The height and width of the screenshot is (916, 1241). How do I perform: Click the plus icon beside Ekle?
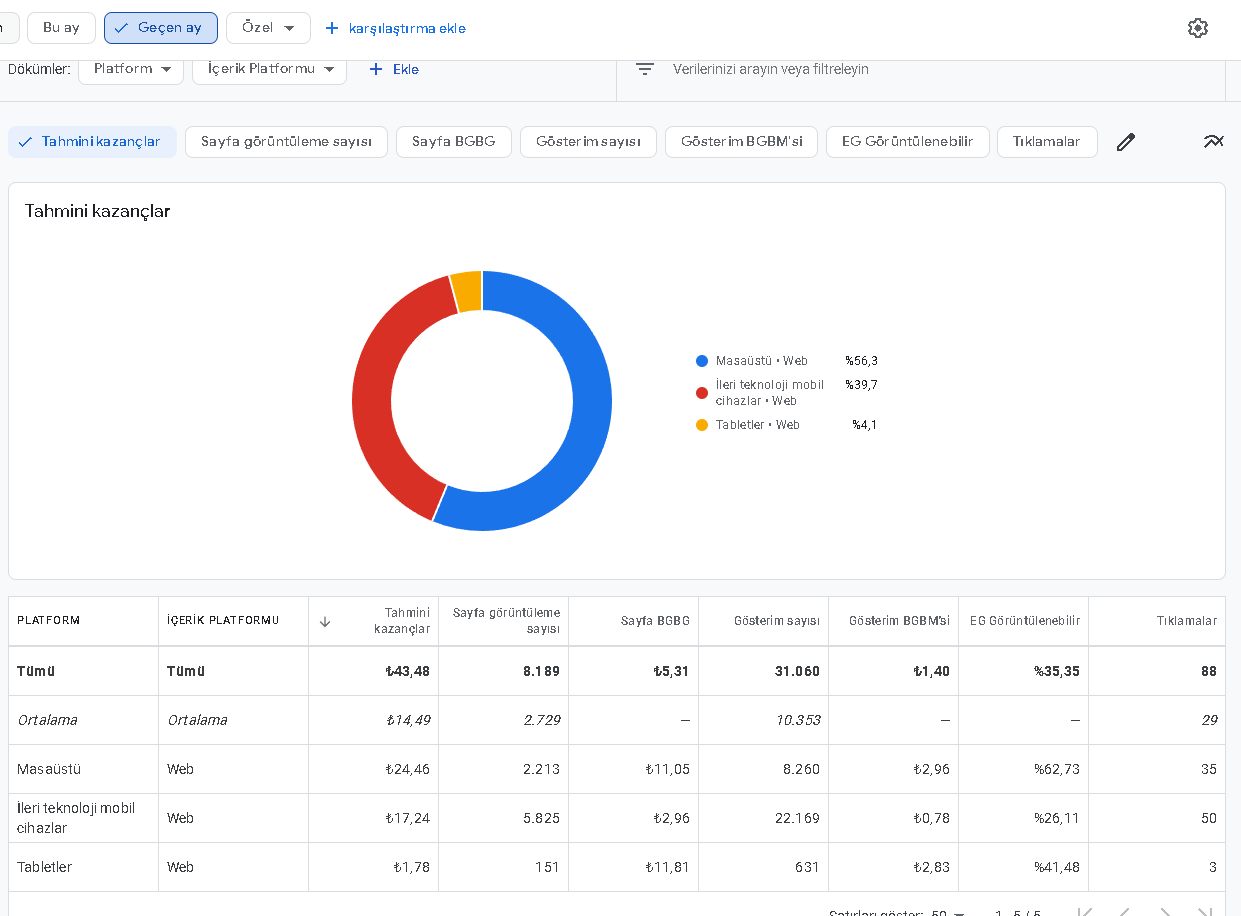376,69
